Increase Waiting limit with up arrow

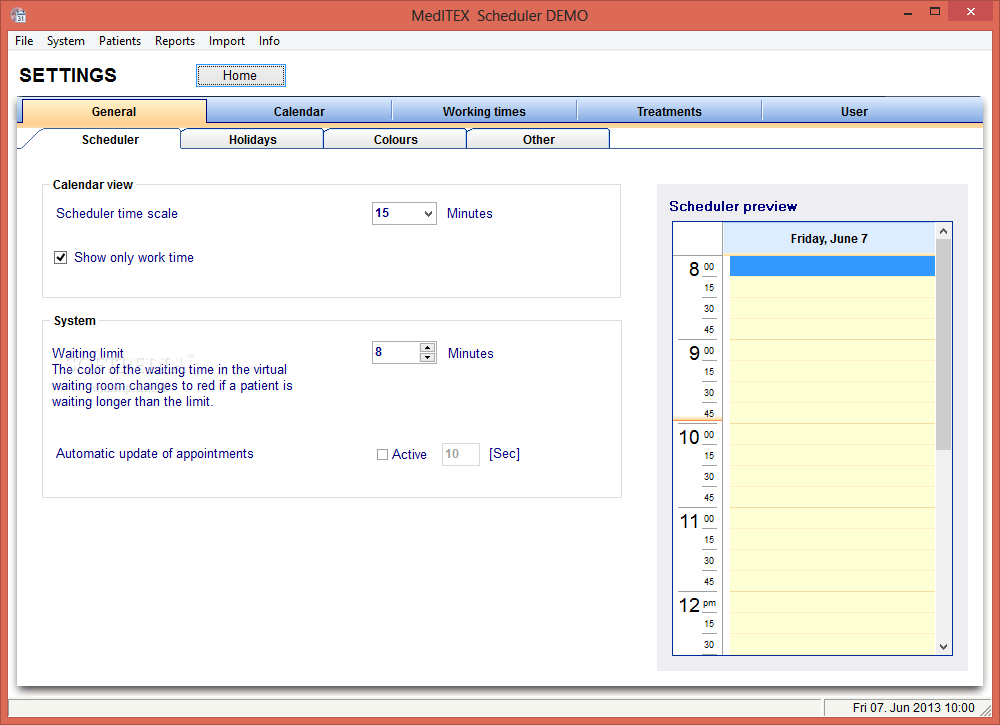click(x=428, y=348)
